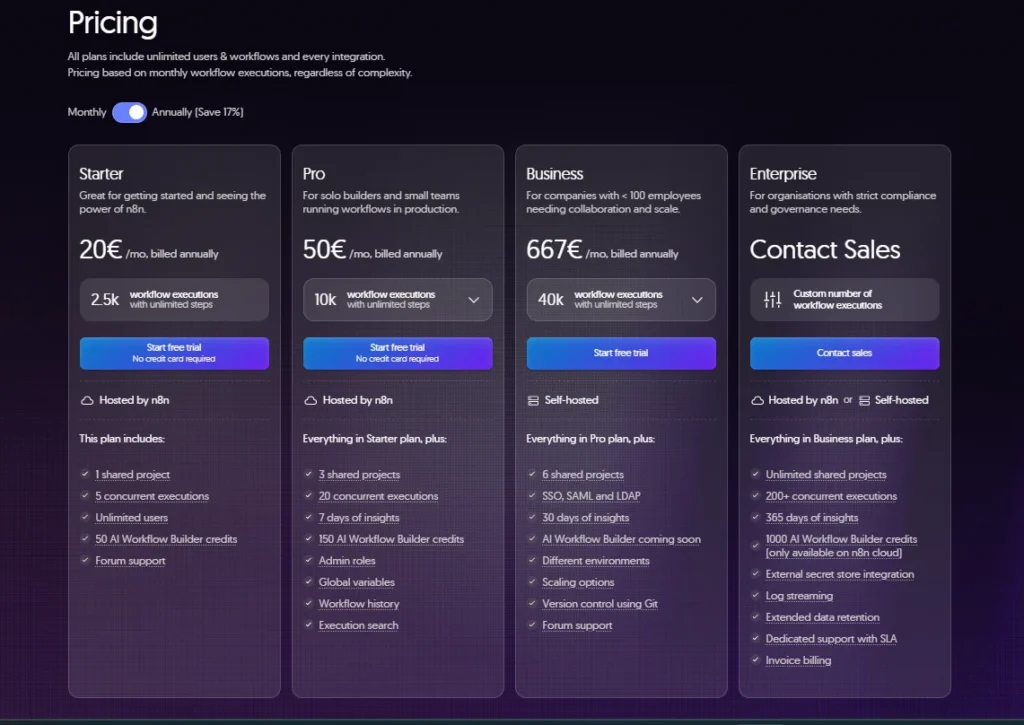Viewport: 1024px width, 725px height.
Task: Click the Starter cloud hosting icon
Action: (x=87, y=400)
